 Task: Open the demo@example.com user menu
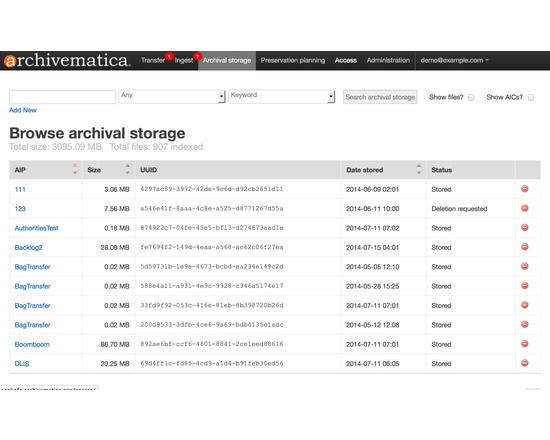tap(454, 60)
